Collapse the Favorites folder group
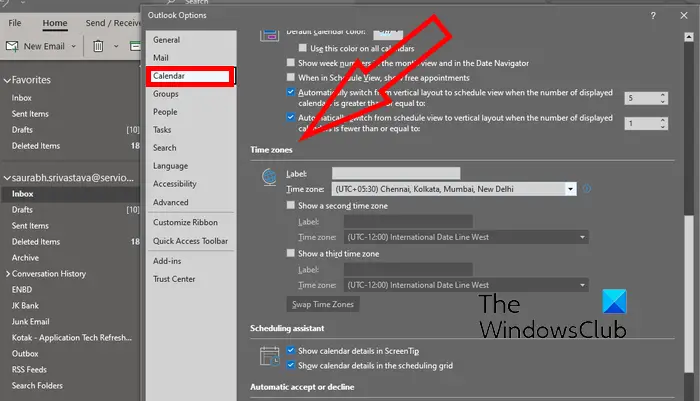Viewport: 700px width, 401px height. 7,80
